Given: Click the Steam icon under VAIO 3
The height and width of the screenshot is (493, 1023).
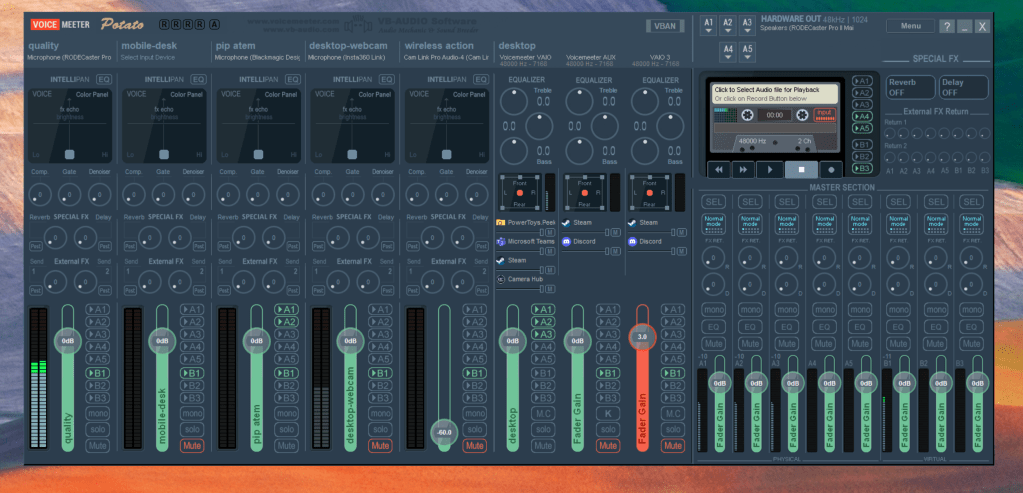Looking at the screenshot, I should [x=632, y=222].
